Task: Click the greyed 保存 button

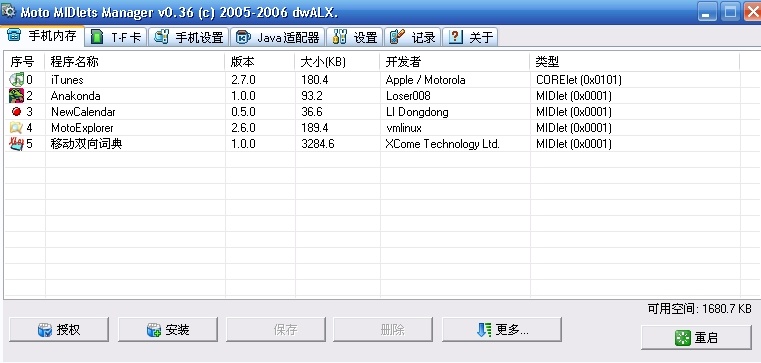Action: [276, 330]
